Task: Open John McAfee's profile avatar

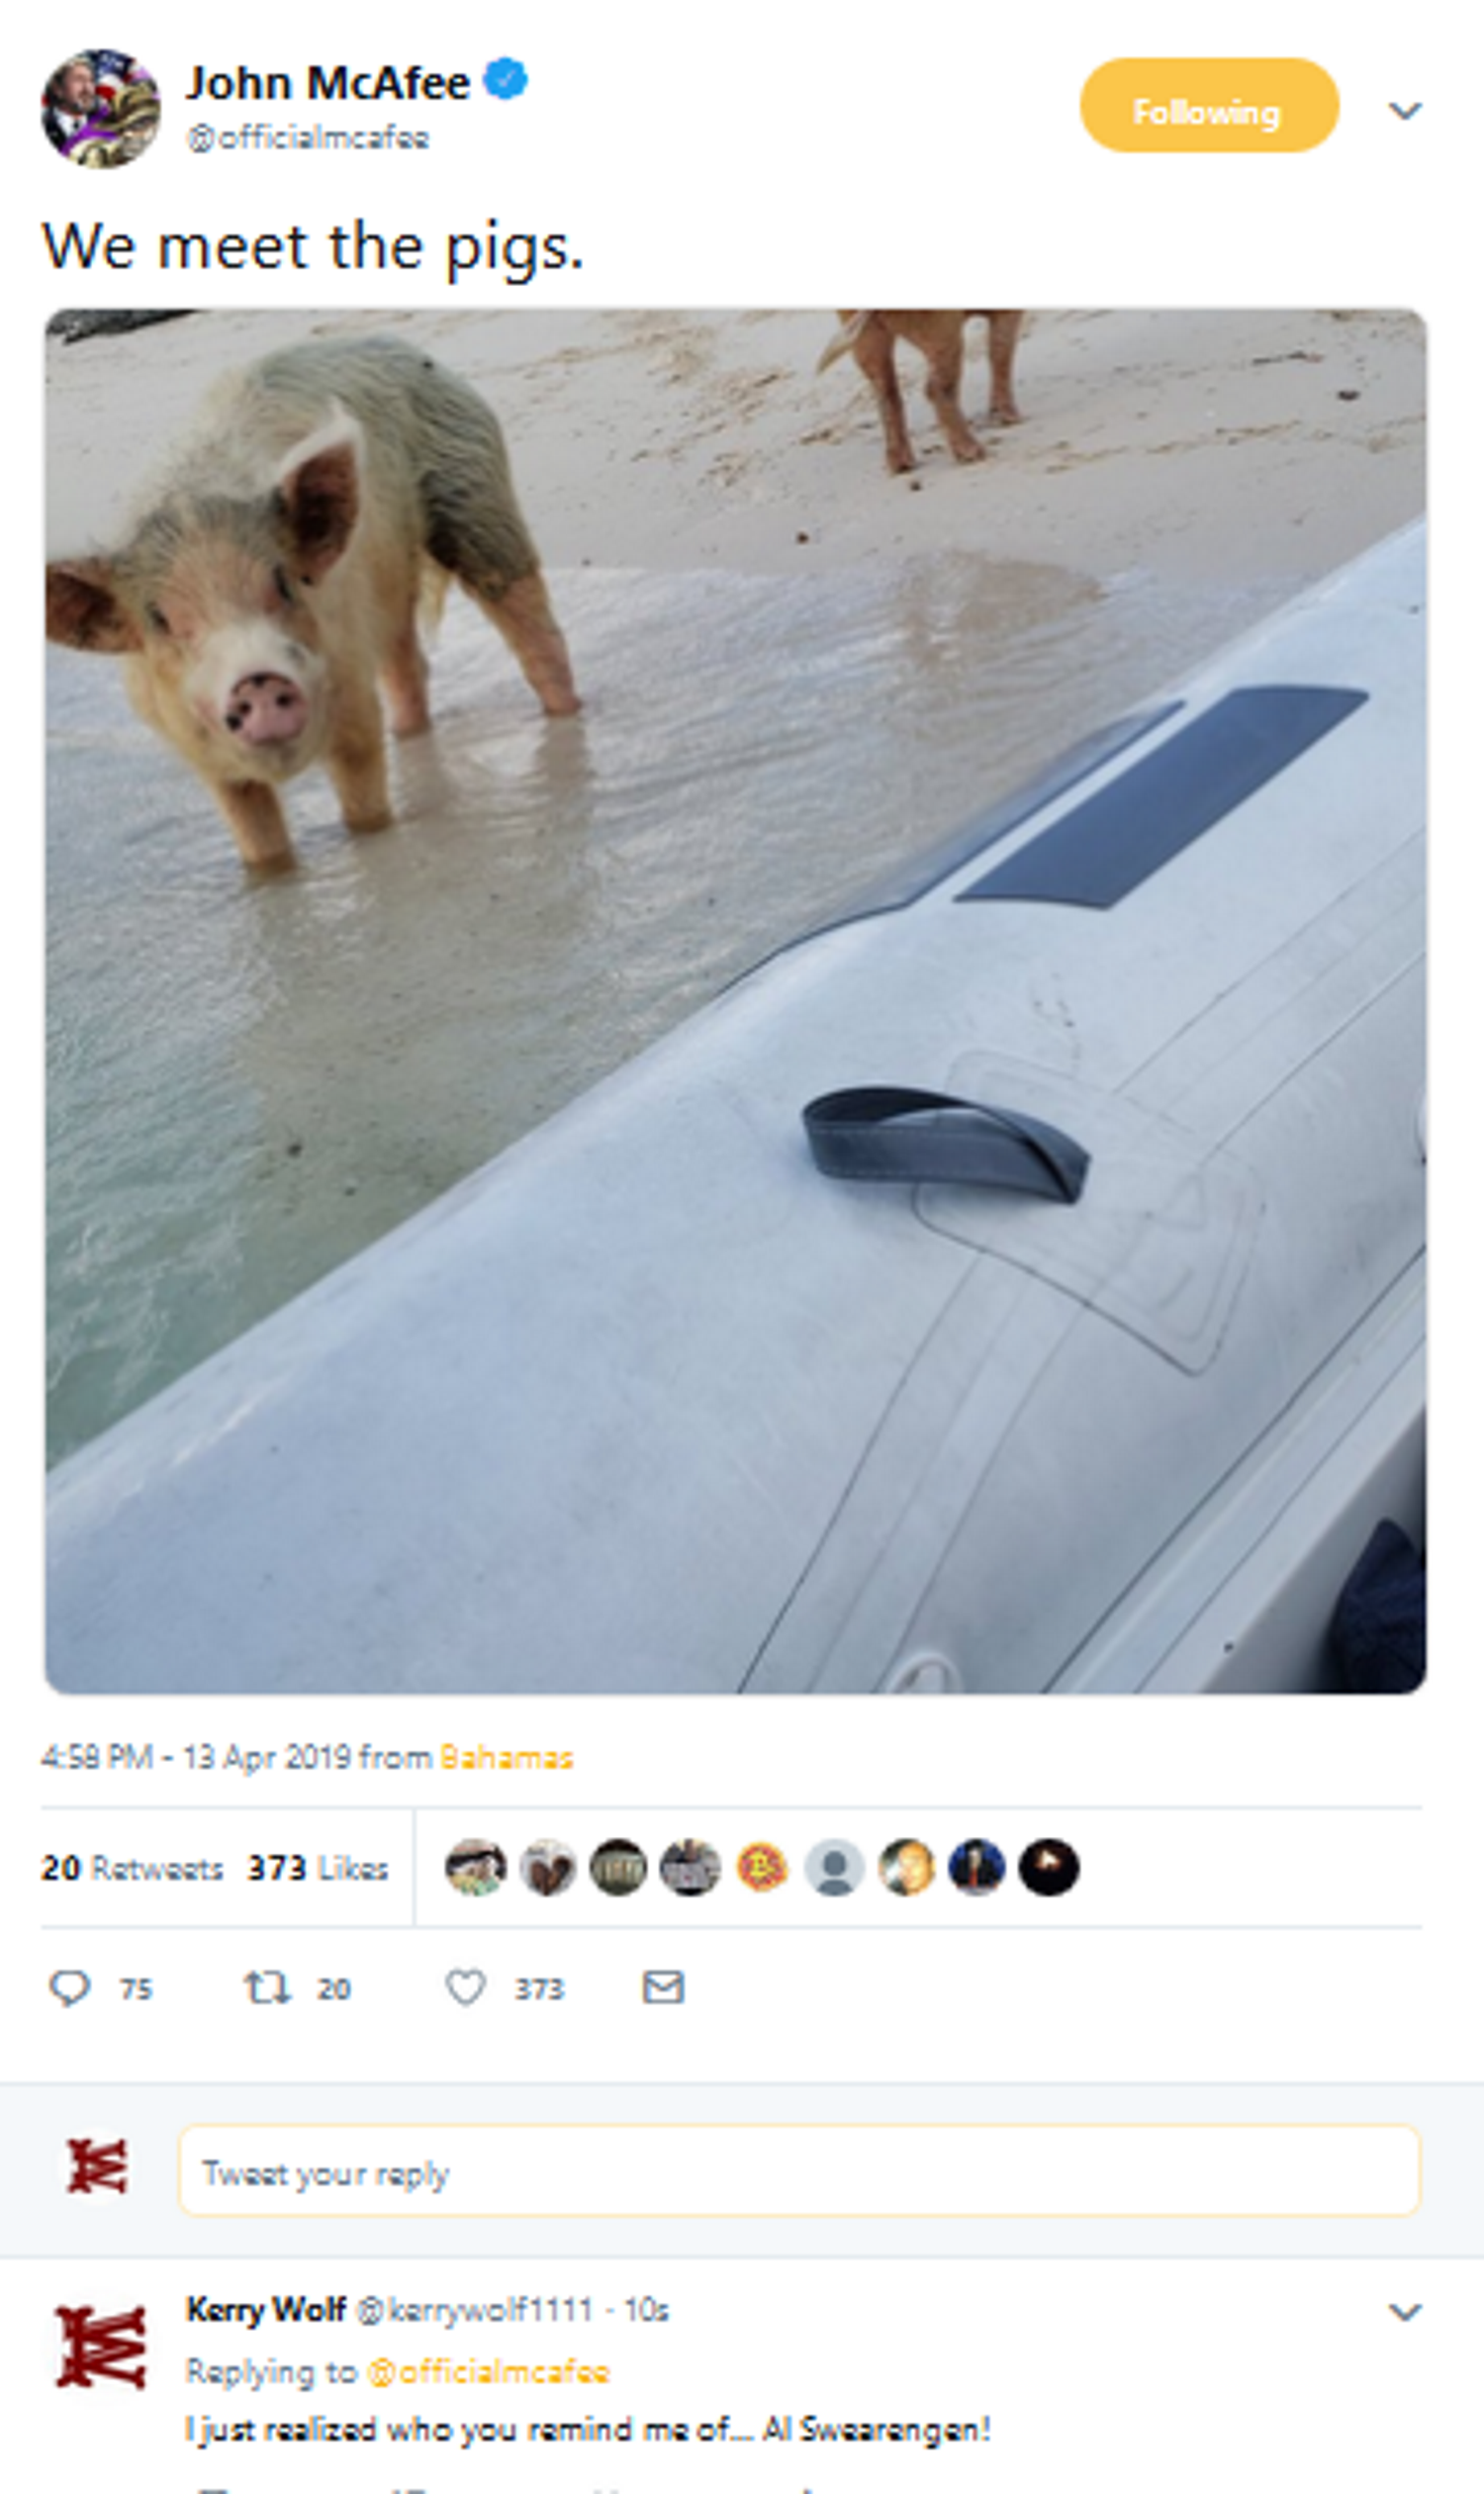Action: 100,108
